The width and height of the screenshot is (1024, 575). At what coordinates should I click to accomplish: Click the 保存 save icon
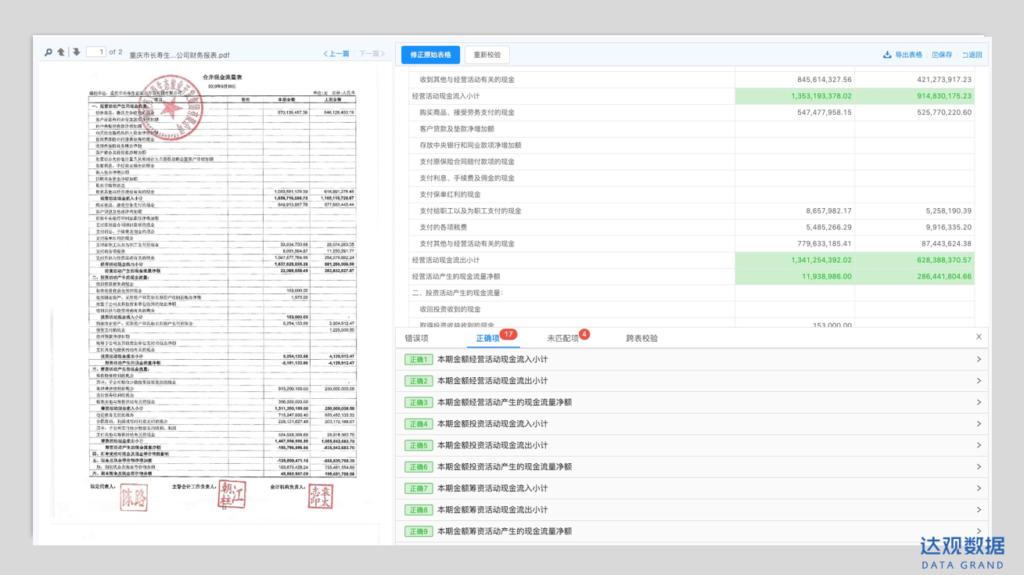click(x=935, y=55)
